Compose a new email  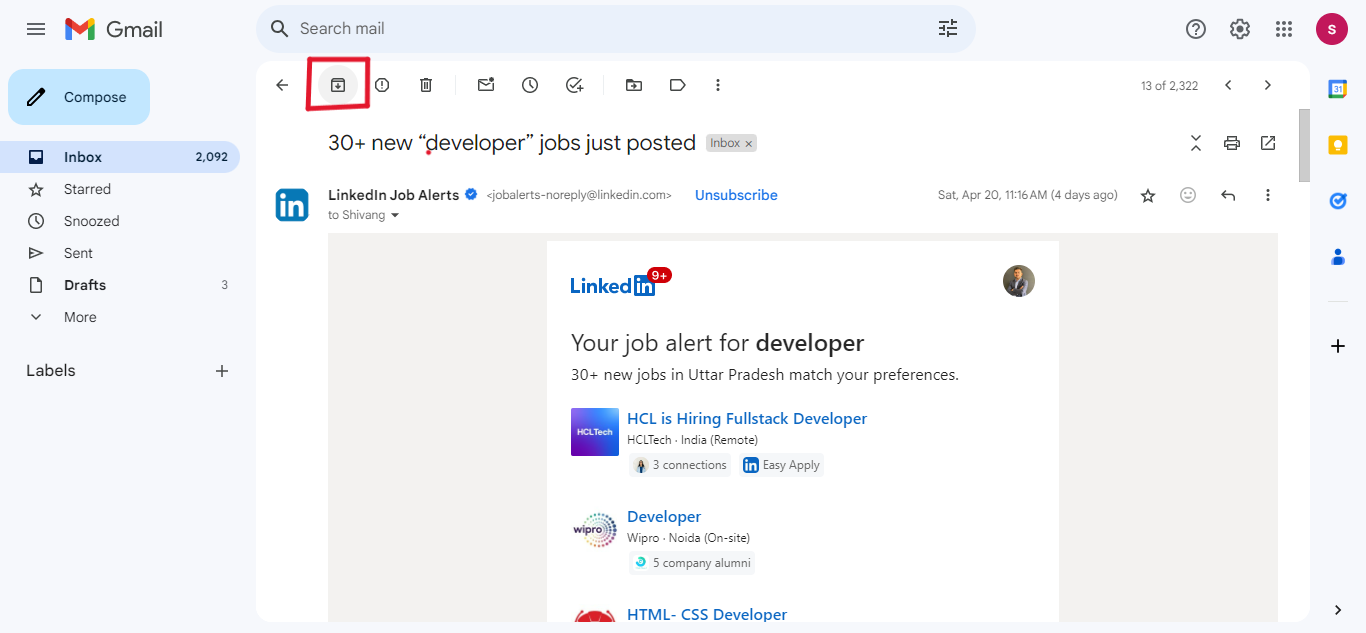pos(79,97)
